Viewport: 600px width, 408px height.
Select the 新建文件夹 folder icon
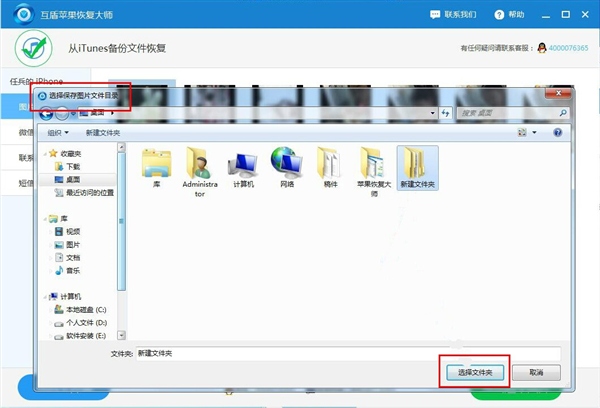417,168
